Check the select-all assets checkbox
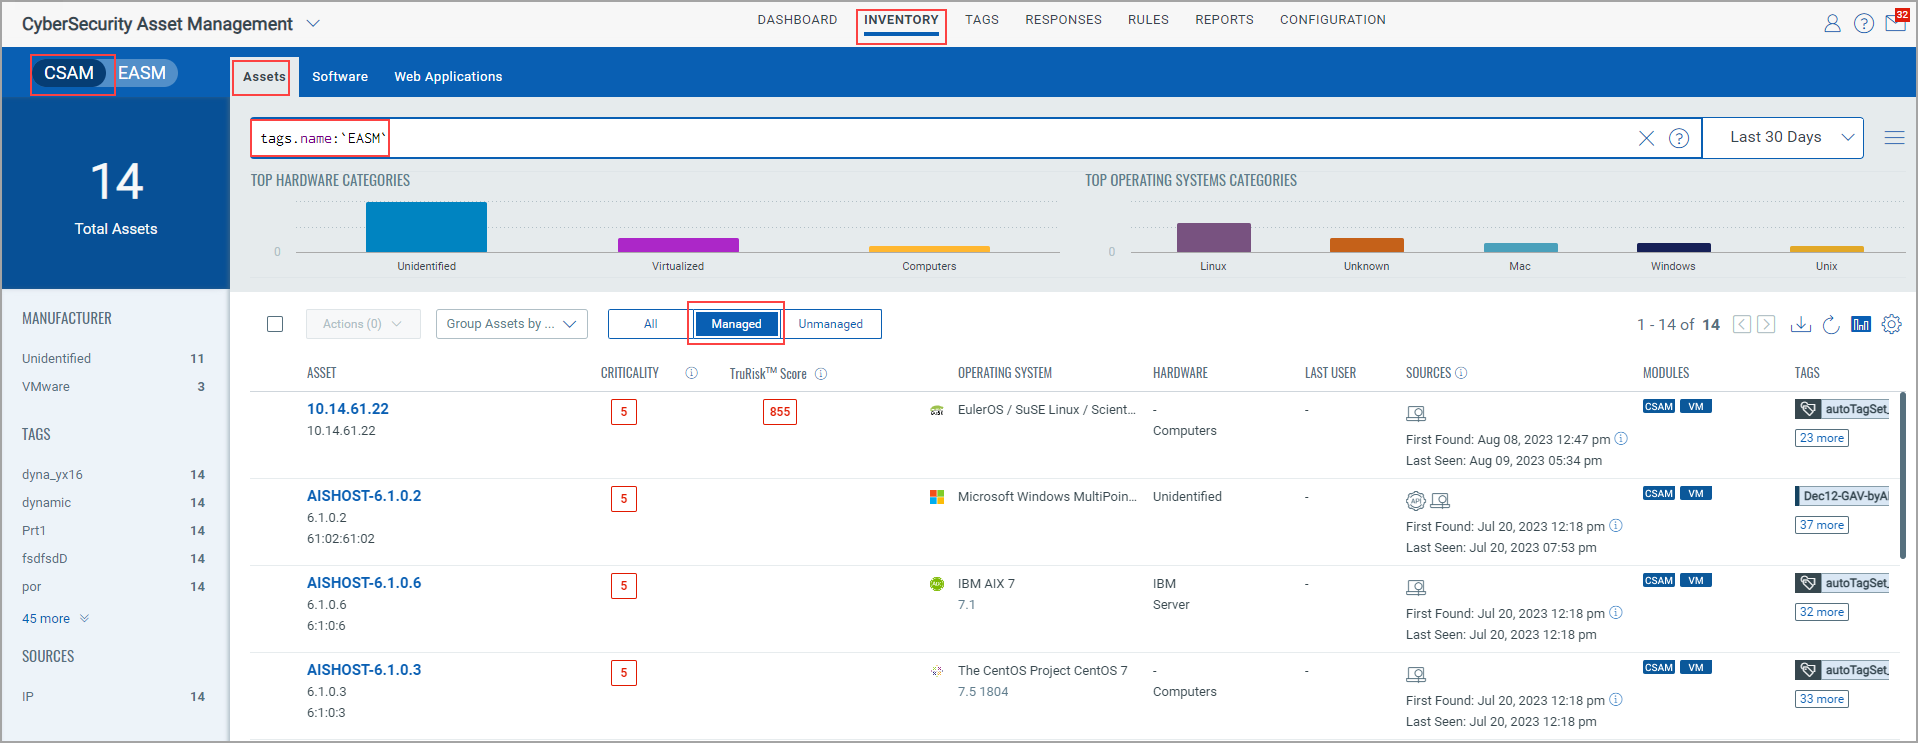This screenshot has height=743, width=1918. [275, 324]
